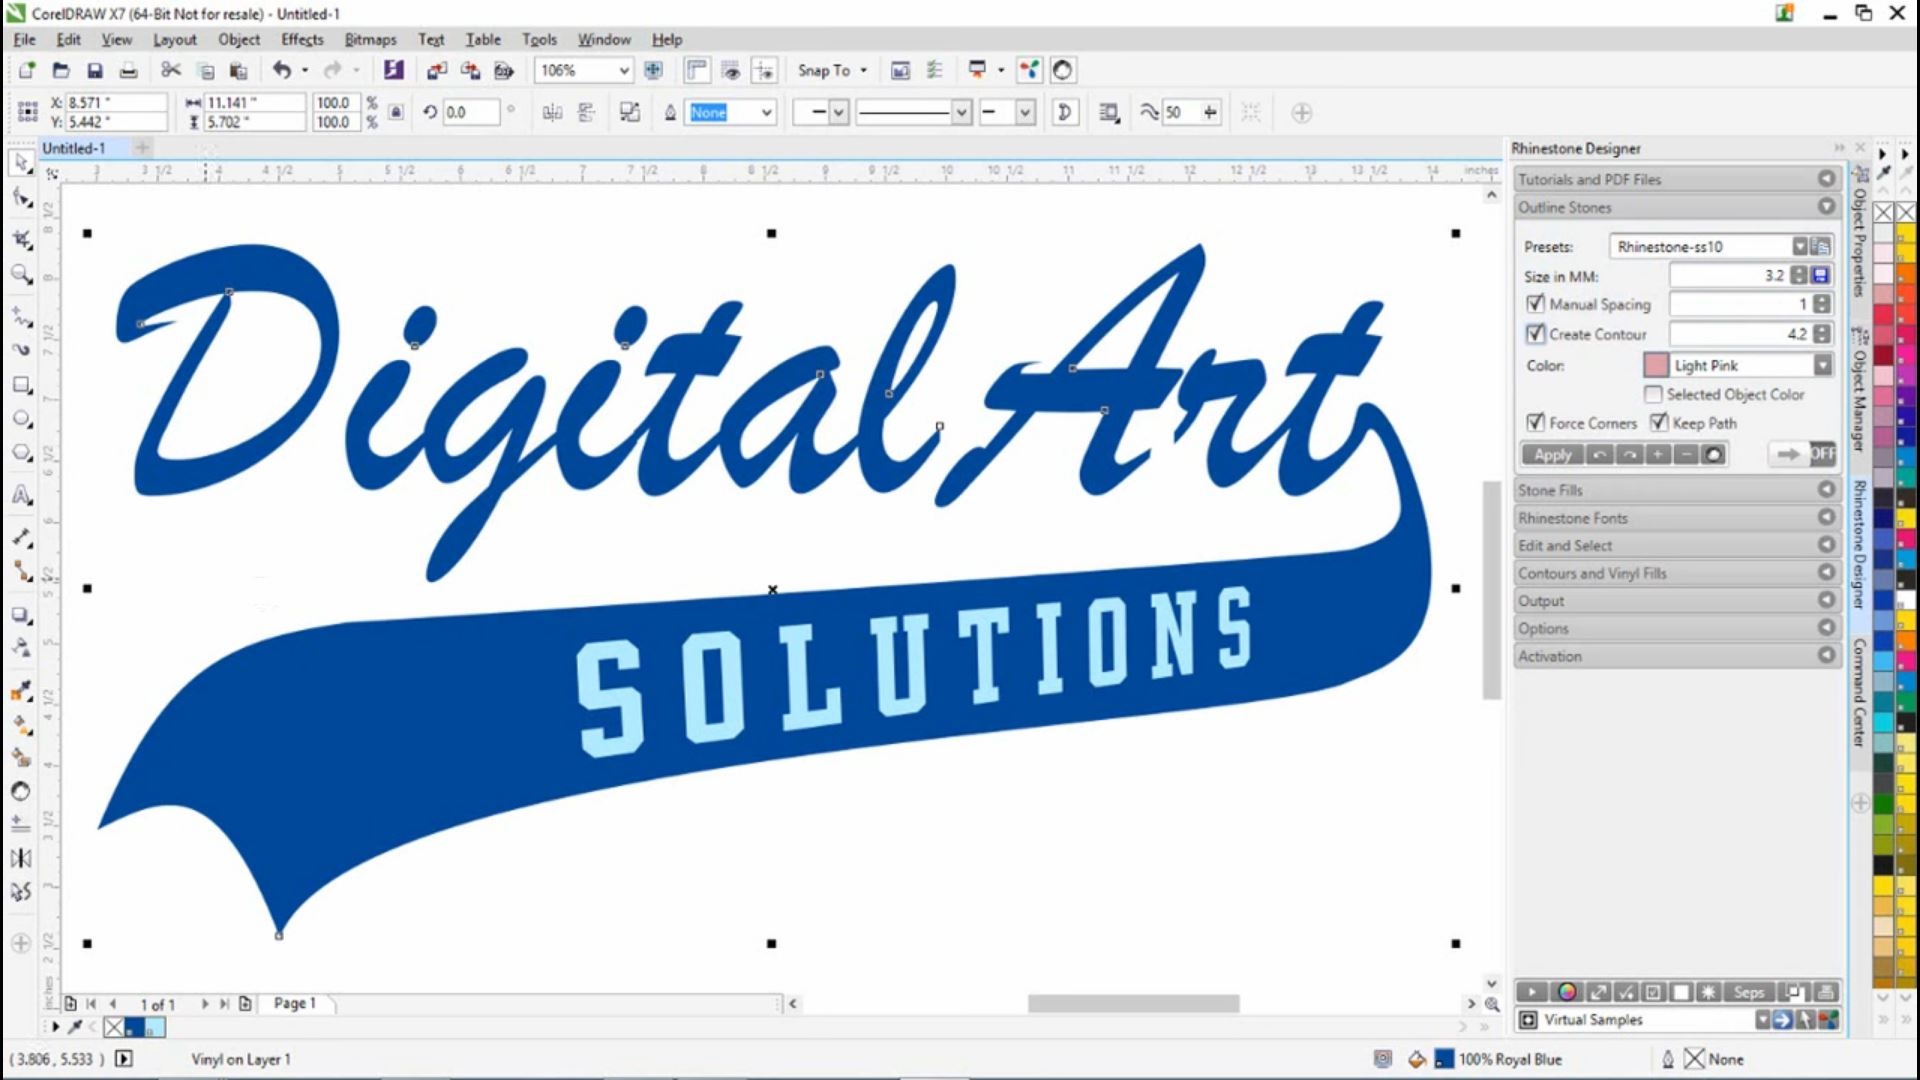
Task: Click the Apply button
Action: click(1552, 454)
